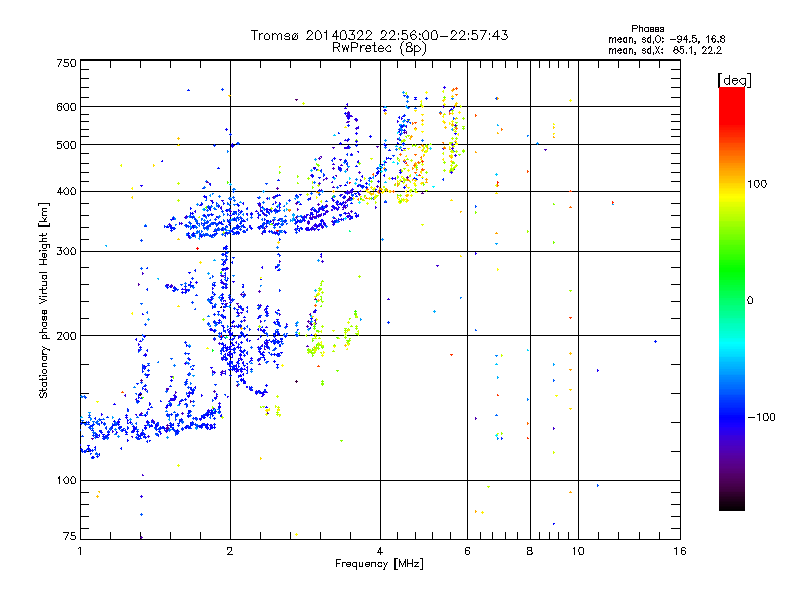The height and width of the screenshot is (600, 800).
Task: Click the x-axis label "Frequency [MHz]"
Action: click(379, 564)
